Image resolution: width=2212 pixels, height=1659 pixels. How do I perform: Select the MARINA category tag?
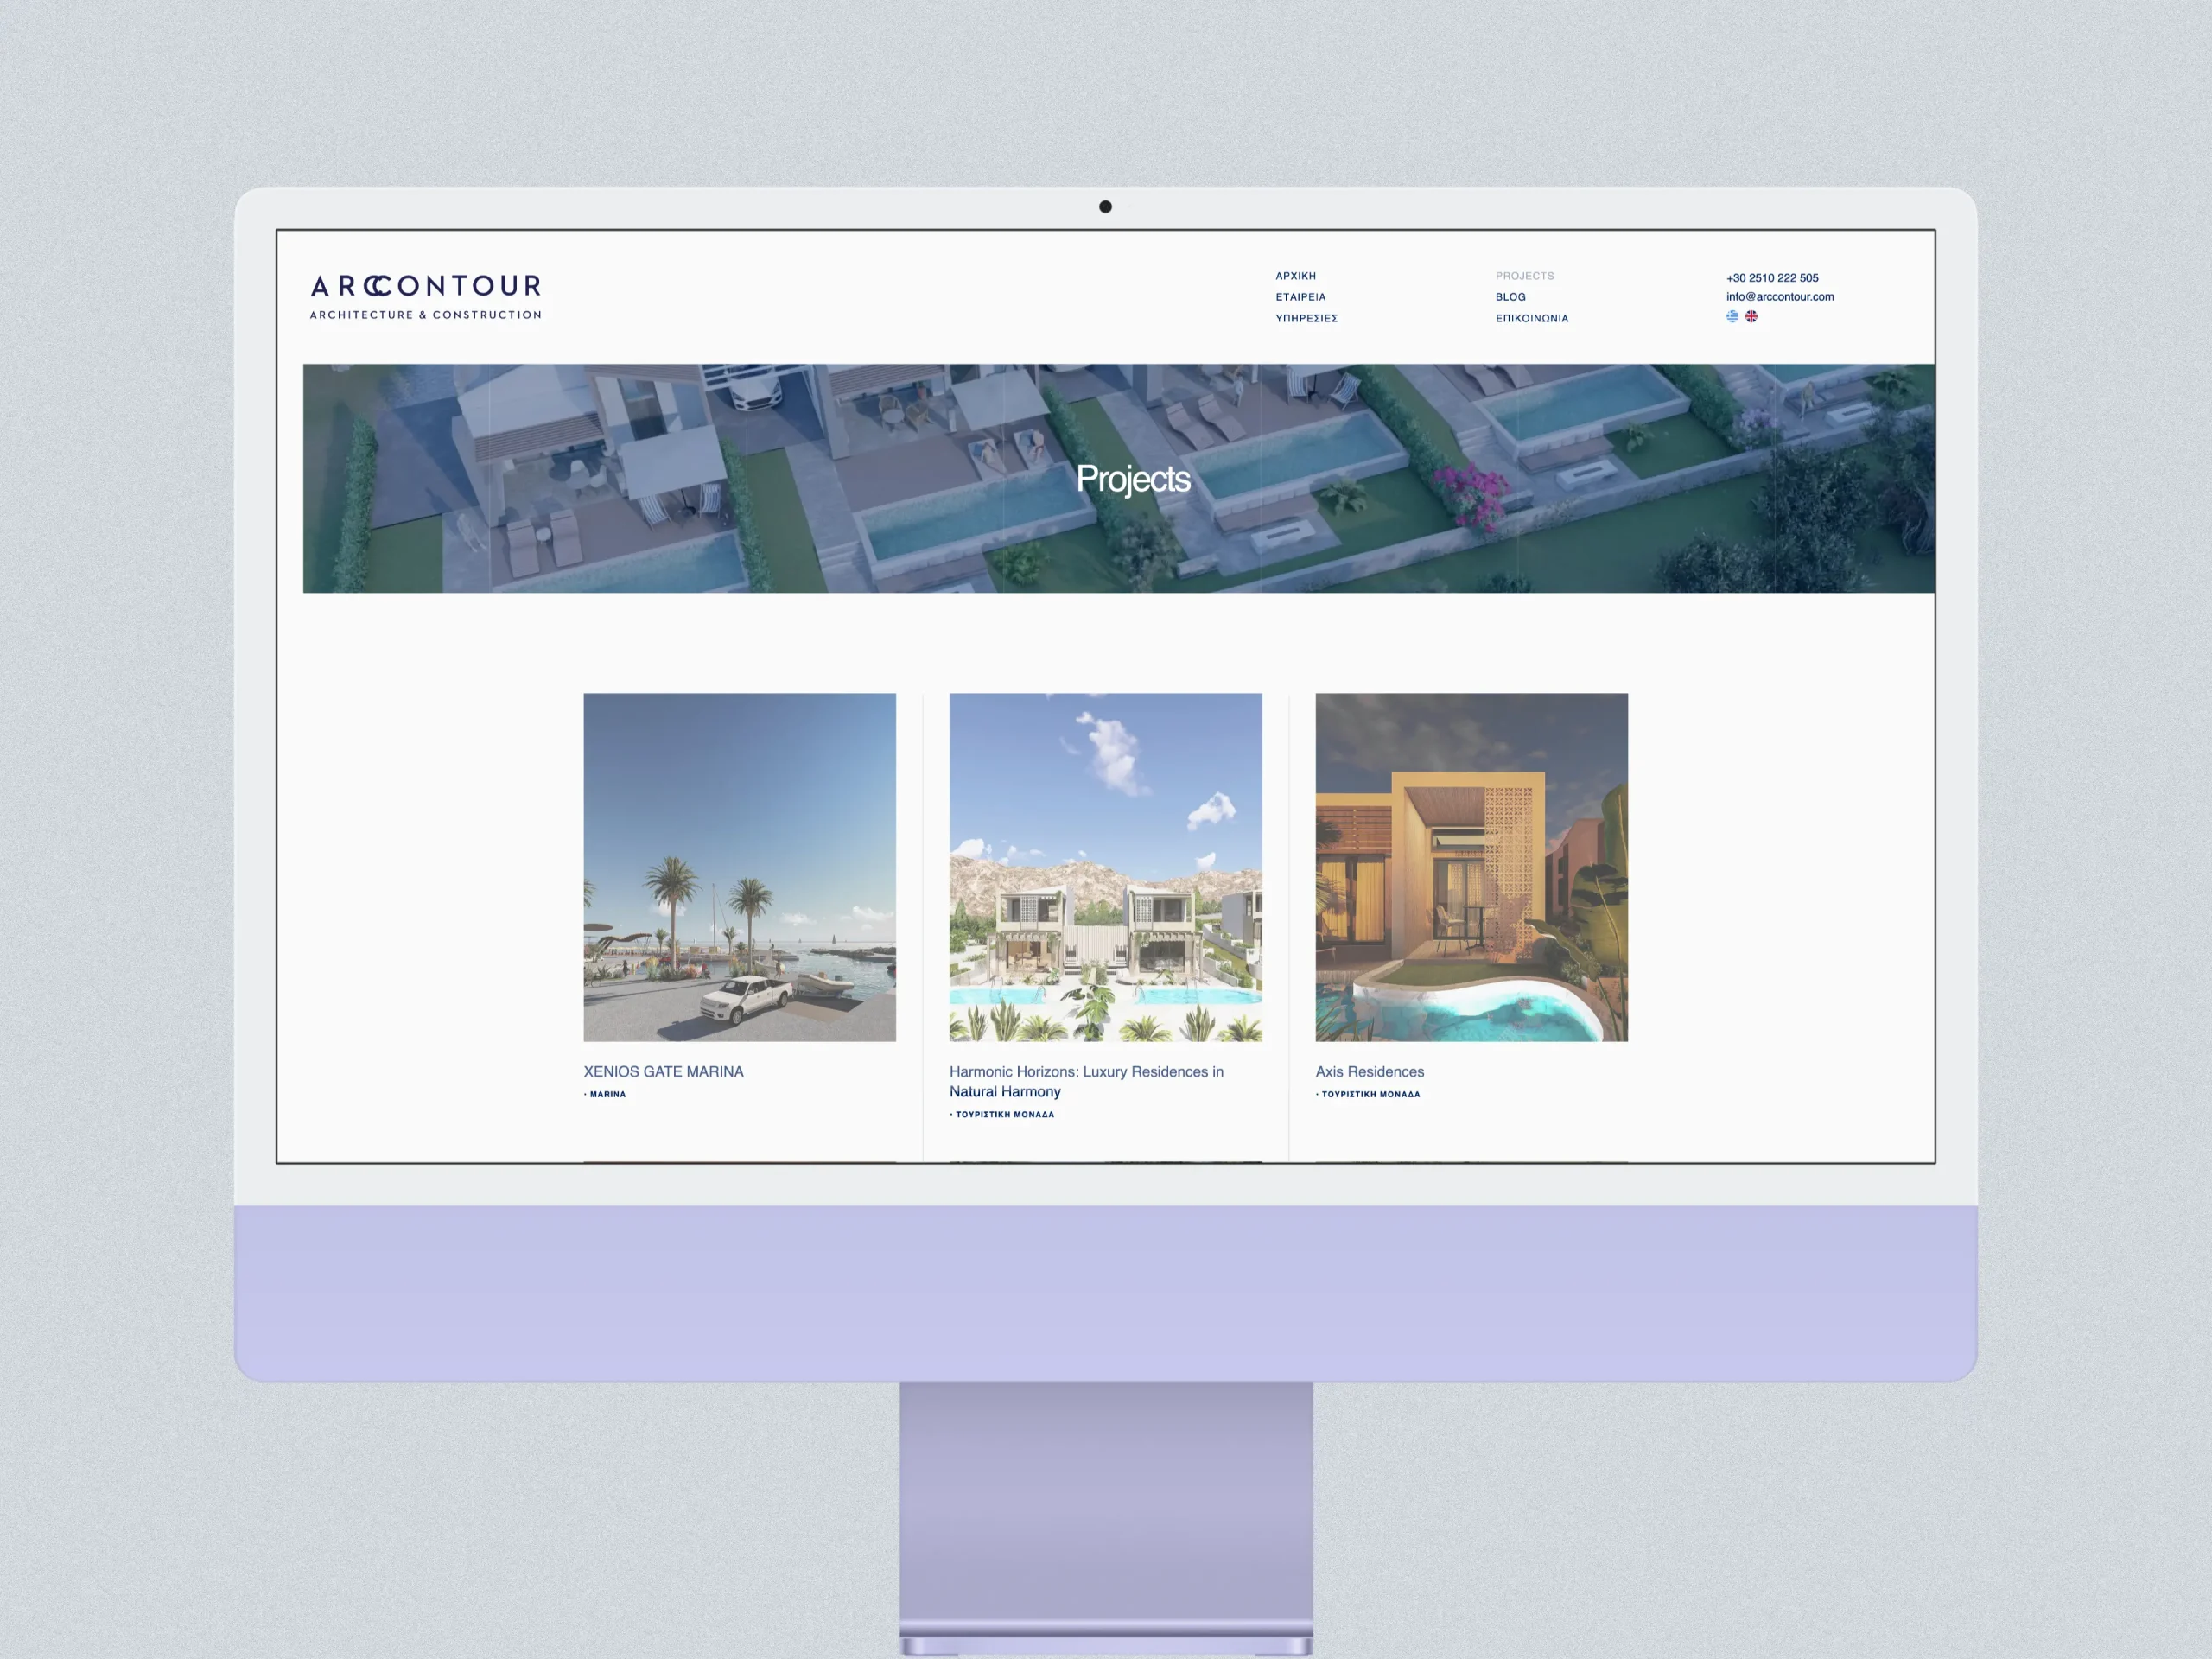(607, 1094)
